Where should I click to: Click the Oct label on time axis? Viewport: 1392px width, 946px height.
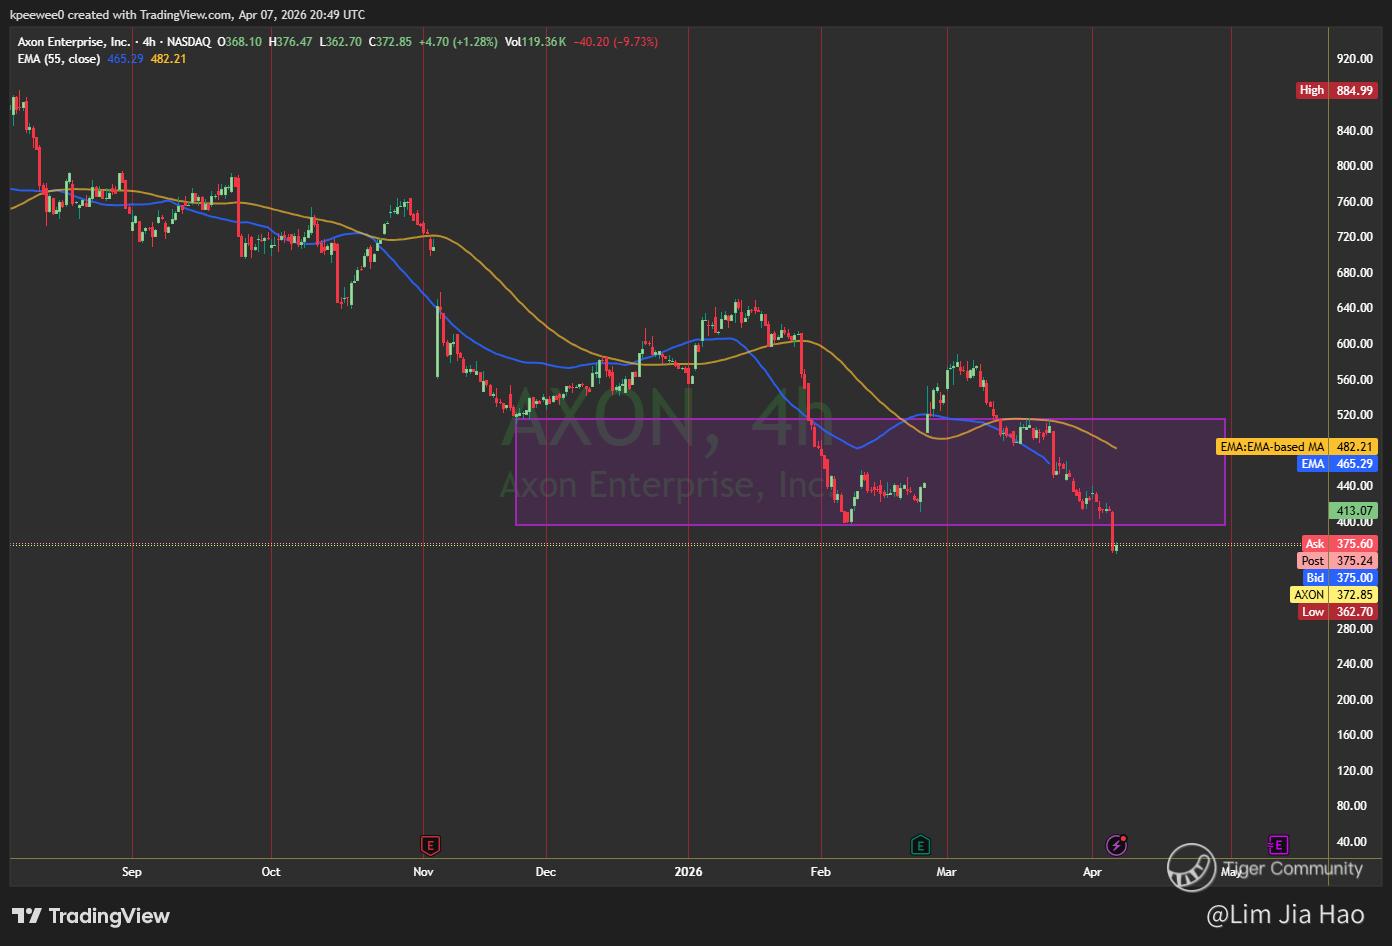point(271,872)
